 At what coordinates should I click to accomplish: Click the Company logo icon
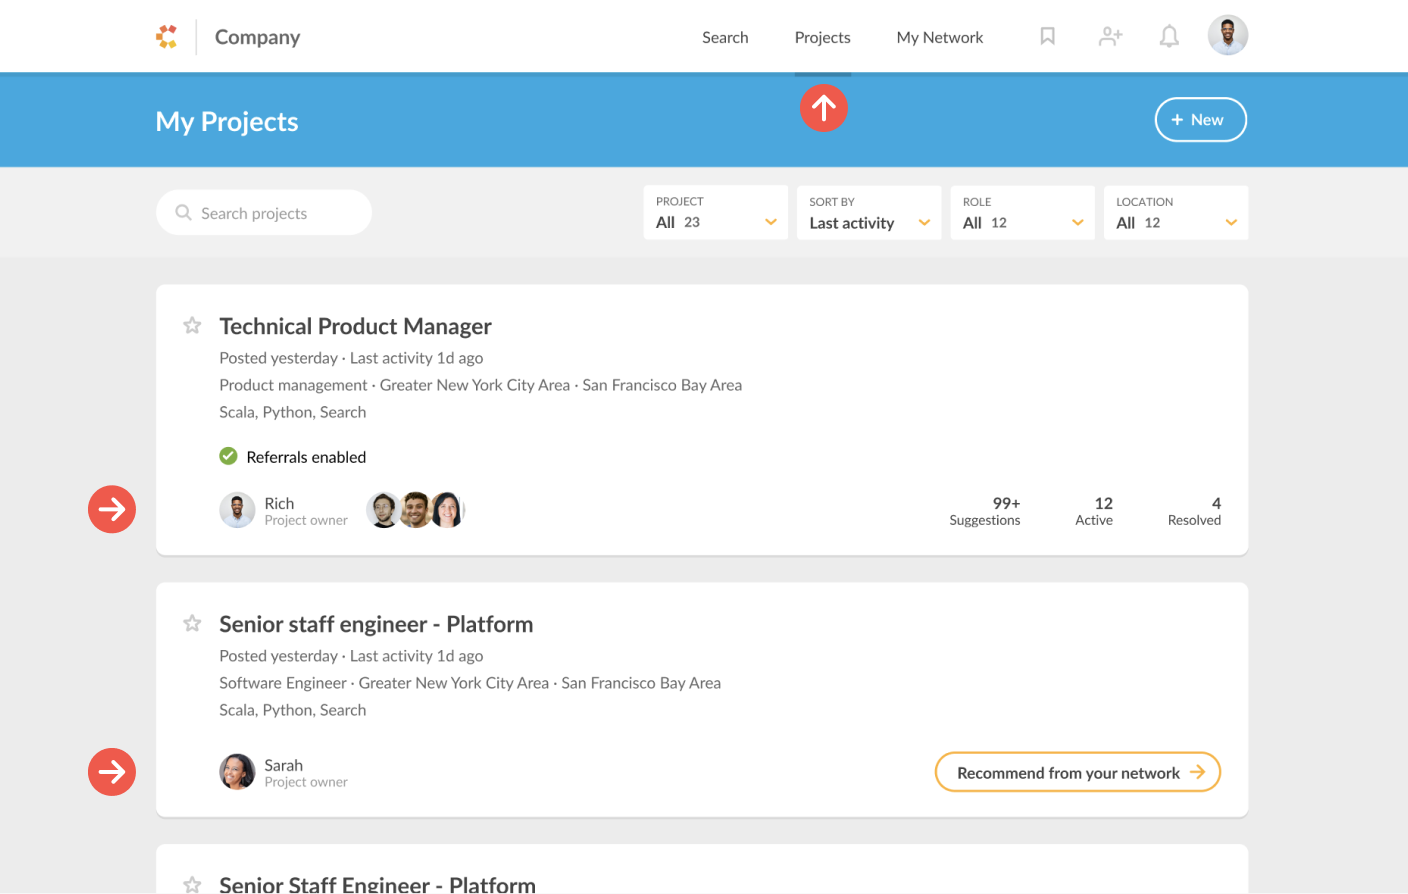(x=167, y=37)
